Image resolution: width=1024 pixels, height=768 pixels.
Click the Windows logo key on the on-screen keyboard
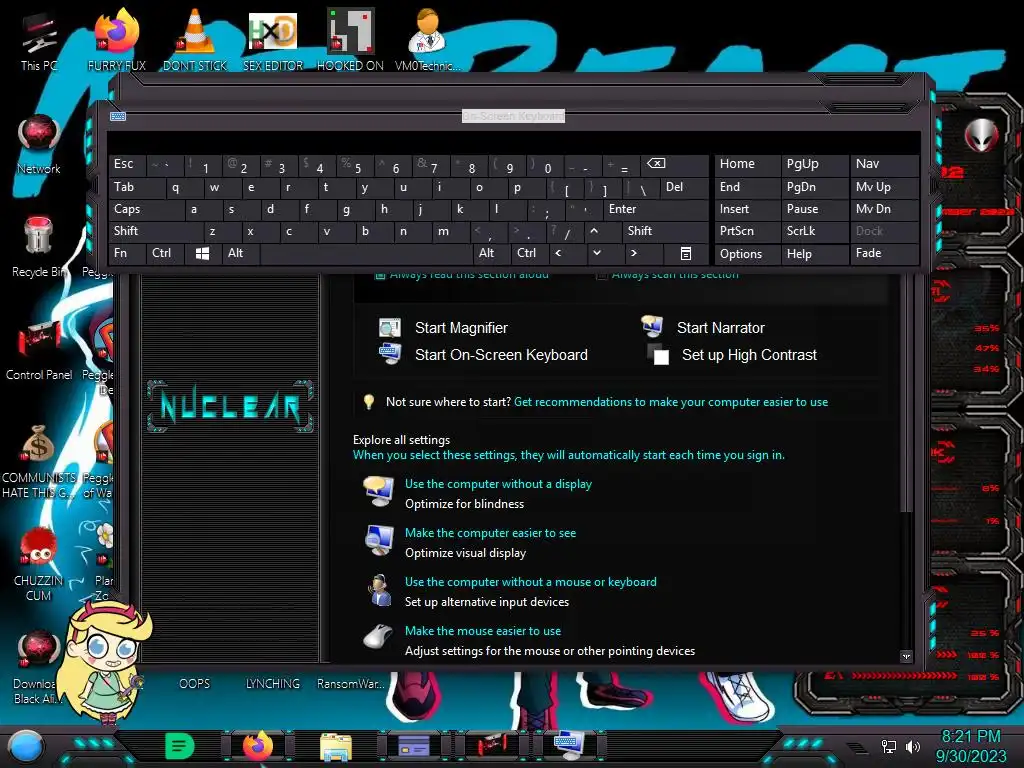click(202, 253)
